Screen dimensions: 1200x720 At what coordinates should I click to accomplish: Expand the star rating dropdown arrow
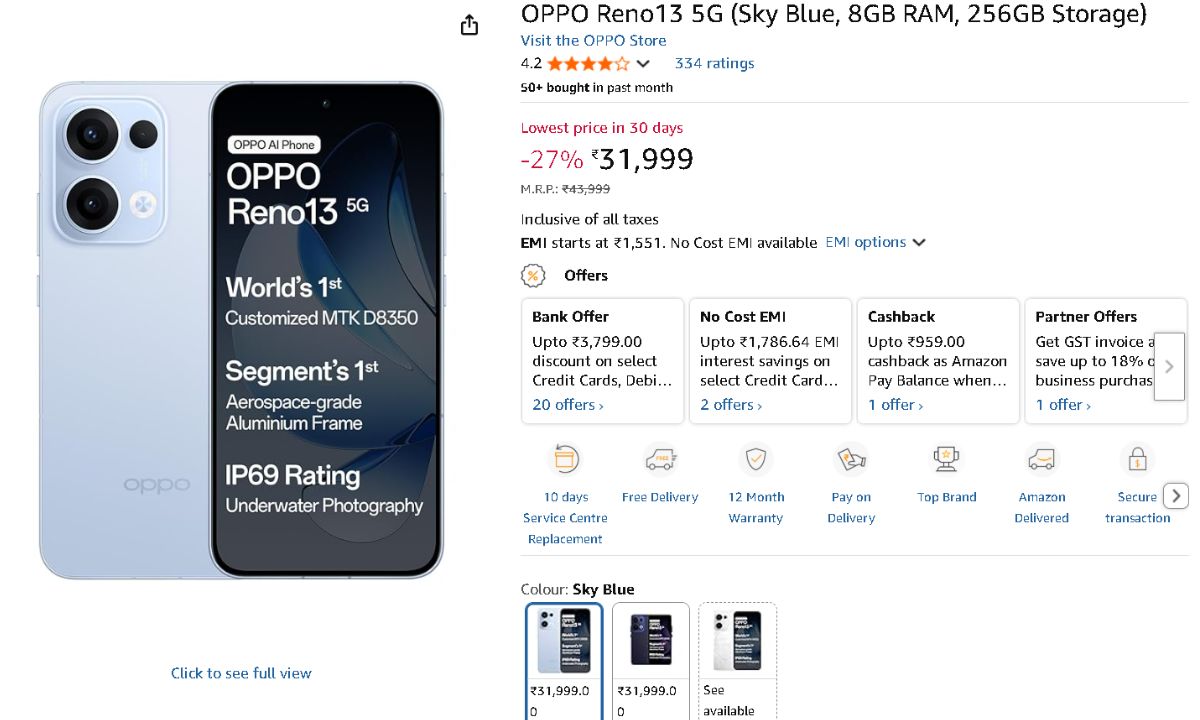coord(643,64)
